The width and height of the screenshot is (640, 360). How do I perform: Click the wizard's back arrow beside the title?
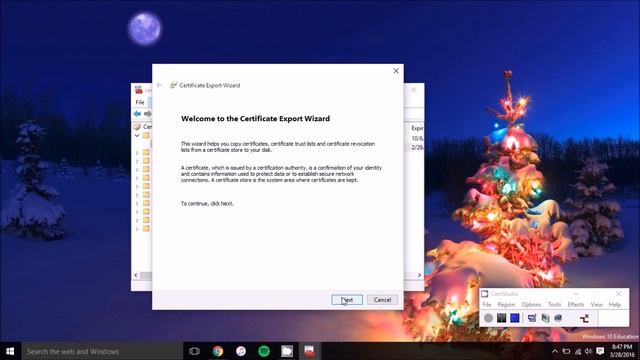tap(160, 85)
